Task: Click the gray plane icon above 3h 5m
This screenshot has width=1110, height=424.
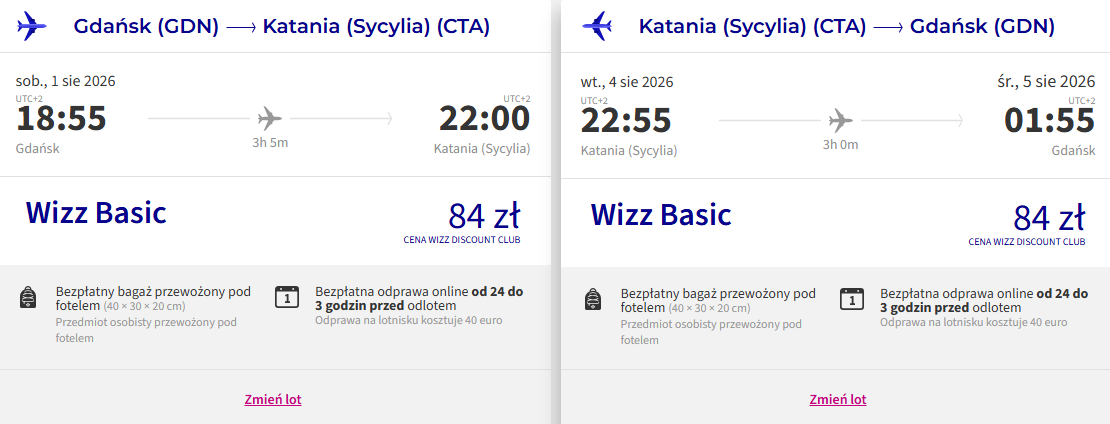Action: (x=270, y=118)
